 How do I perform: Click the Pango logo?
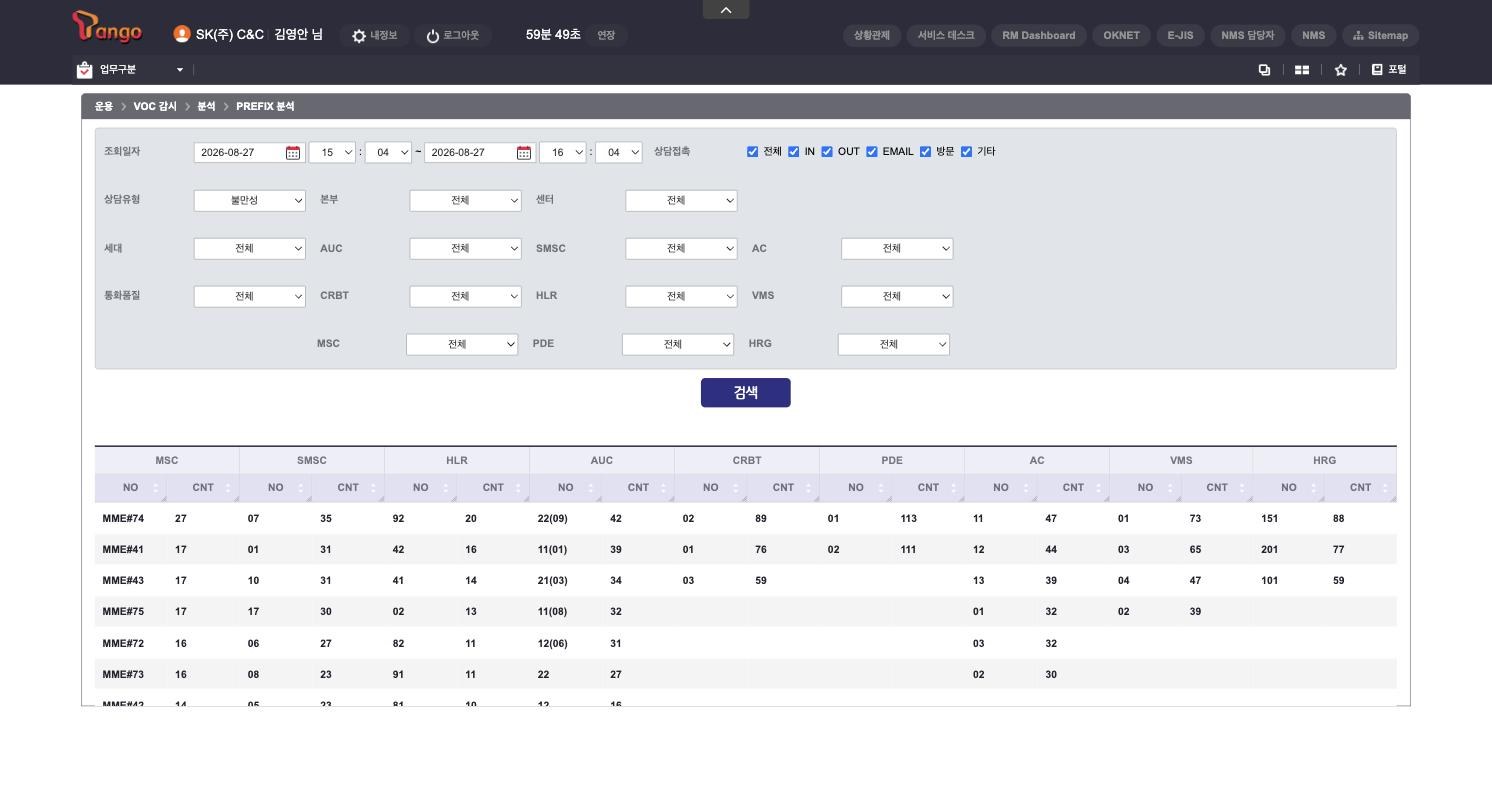(108, 28)
